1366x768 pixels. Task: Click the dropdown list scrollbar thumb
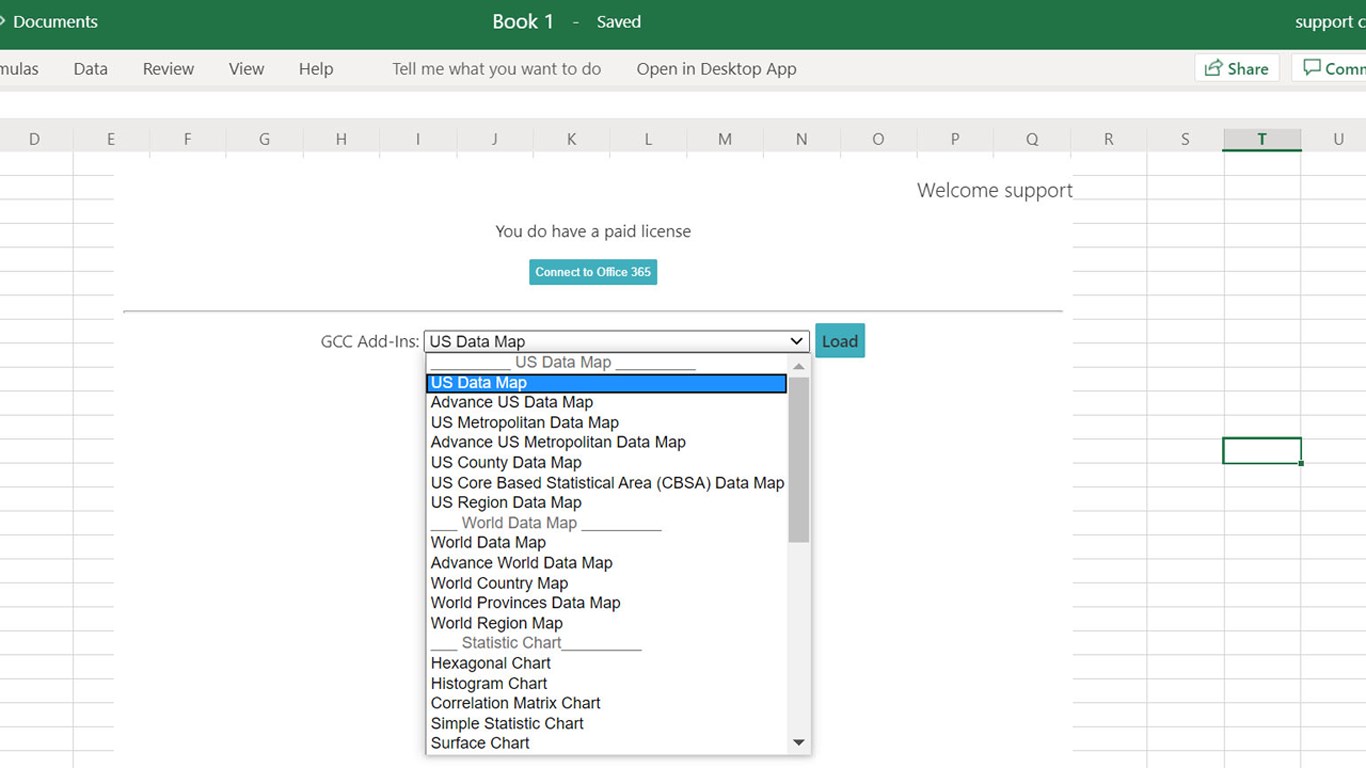(798, 459)
